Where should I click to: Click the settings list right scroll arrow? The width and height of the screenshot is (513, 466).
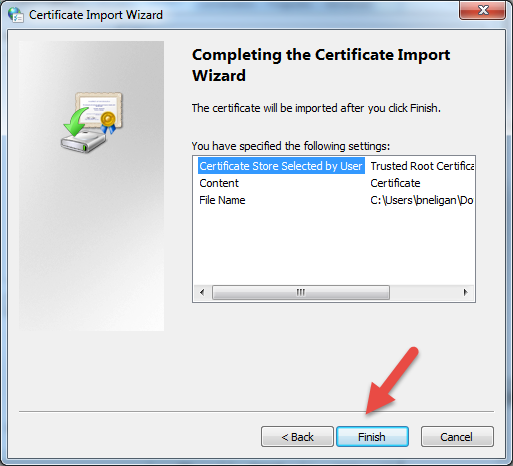[x=465, y=292]
